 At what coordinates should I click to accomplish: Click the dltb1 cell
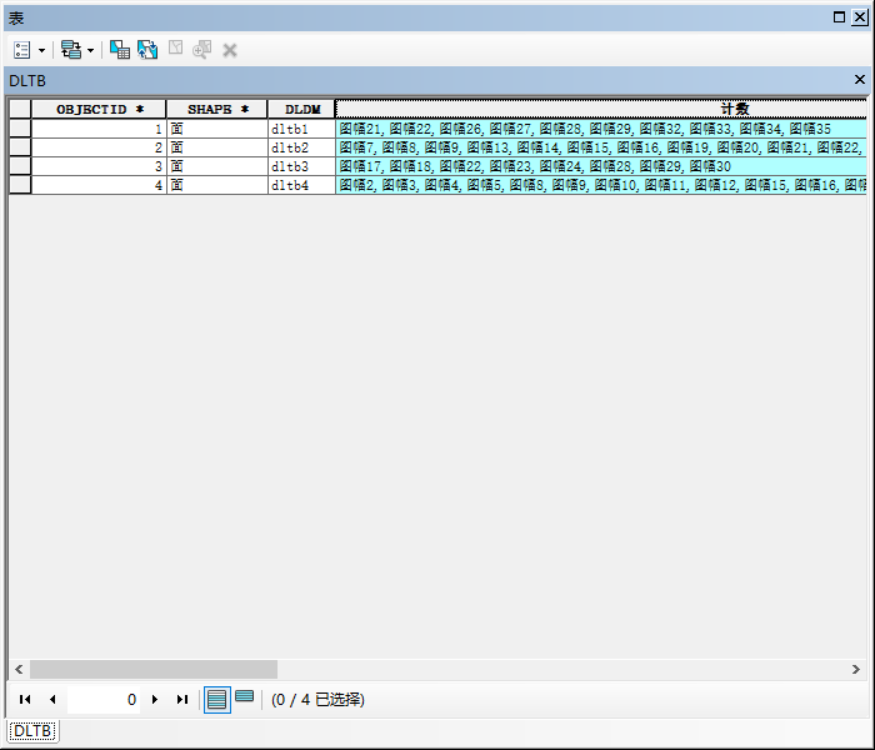(x=302, y=129)
